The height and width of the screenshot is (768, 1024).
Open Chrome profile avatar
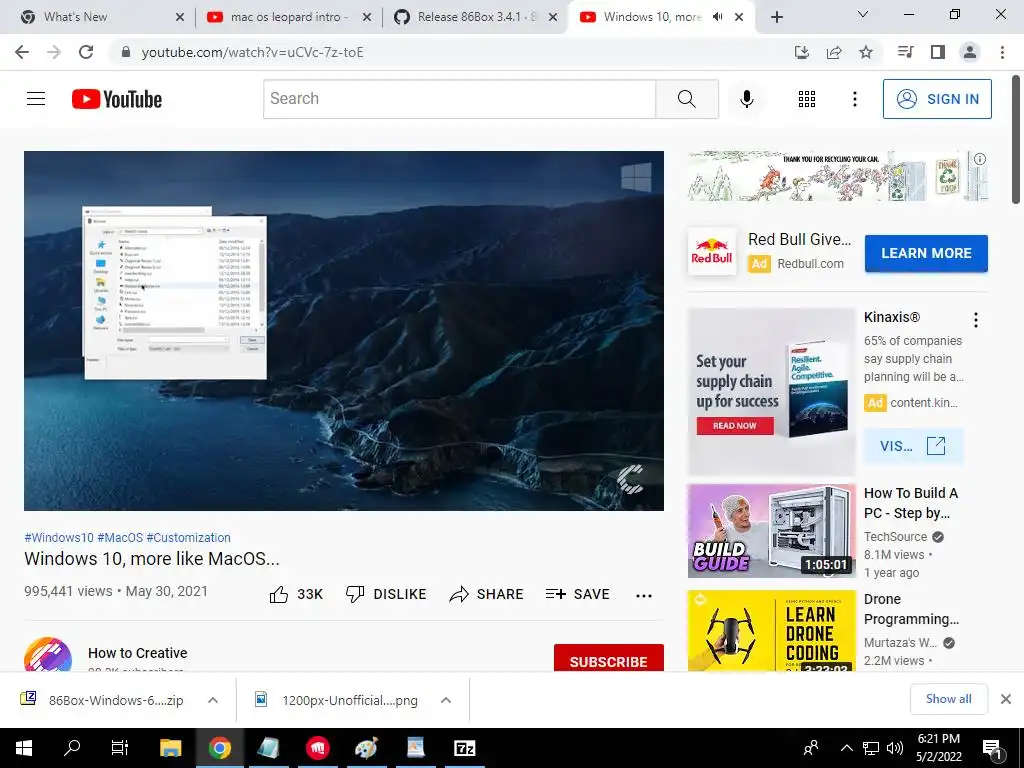point(970,52)
